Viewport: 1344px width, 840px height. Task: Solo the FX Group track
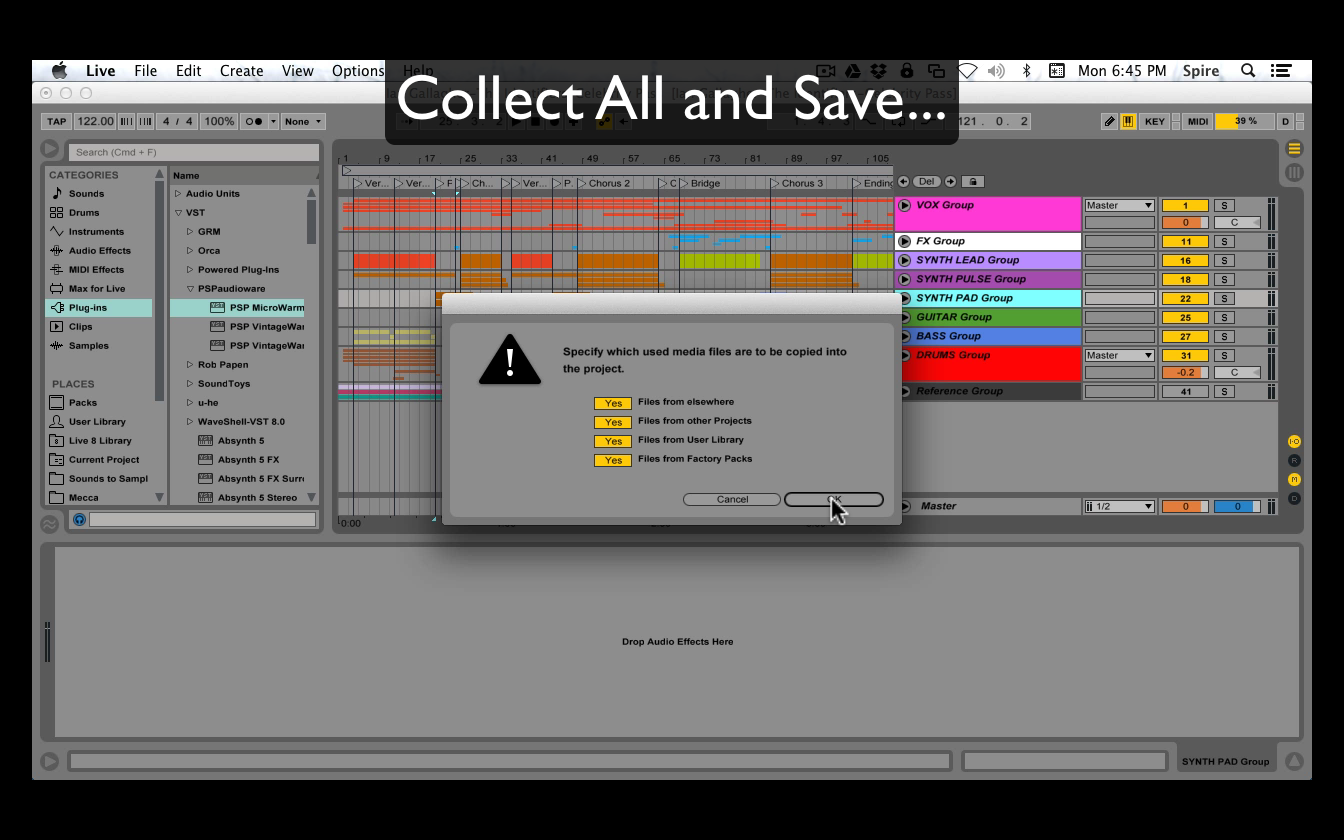tap(1224, 242)
